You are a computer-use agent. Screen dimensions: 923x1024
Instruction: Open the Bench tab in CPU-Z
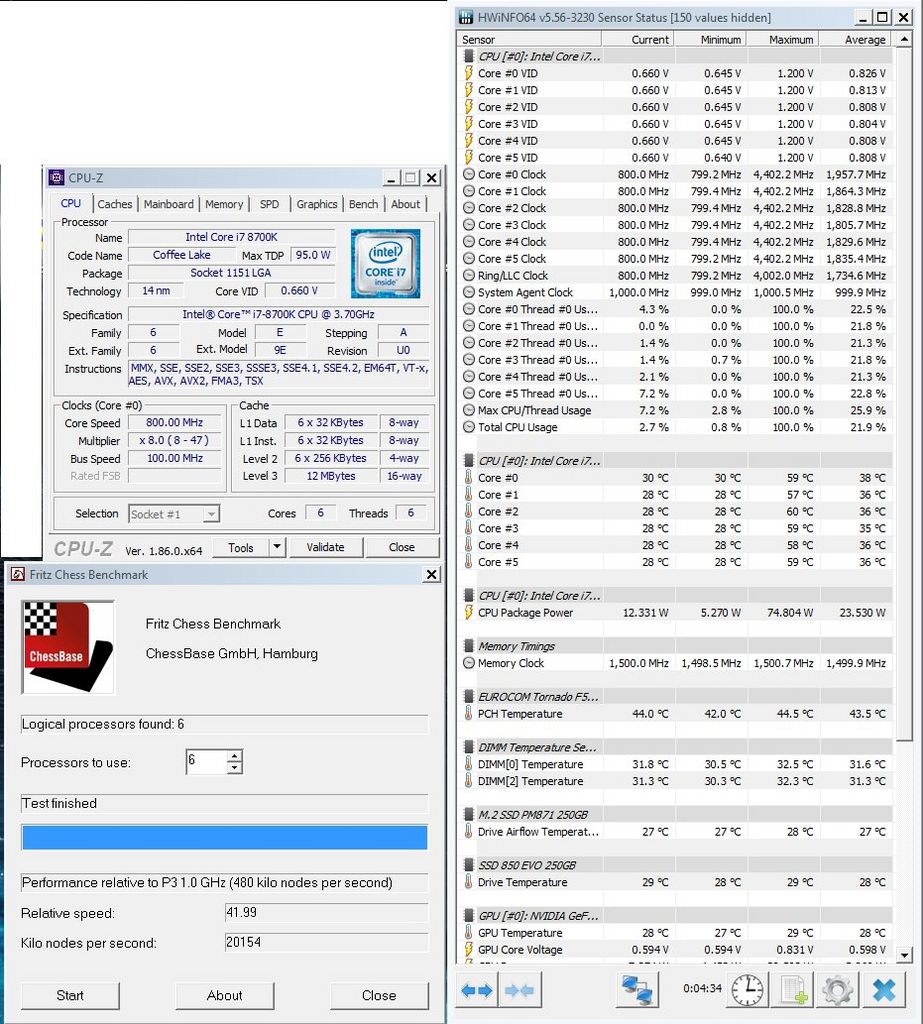363,204
